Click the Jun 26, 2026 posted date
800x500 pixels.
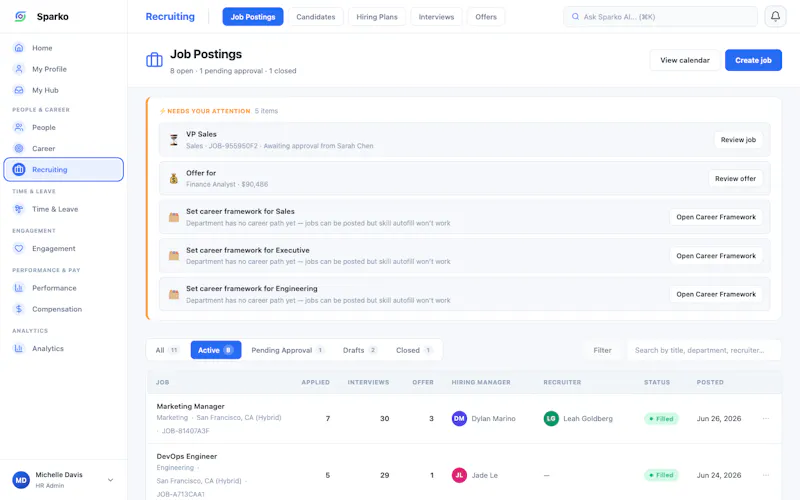click(719, 418)
